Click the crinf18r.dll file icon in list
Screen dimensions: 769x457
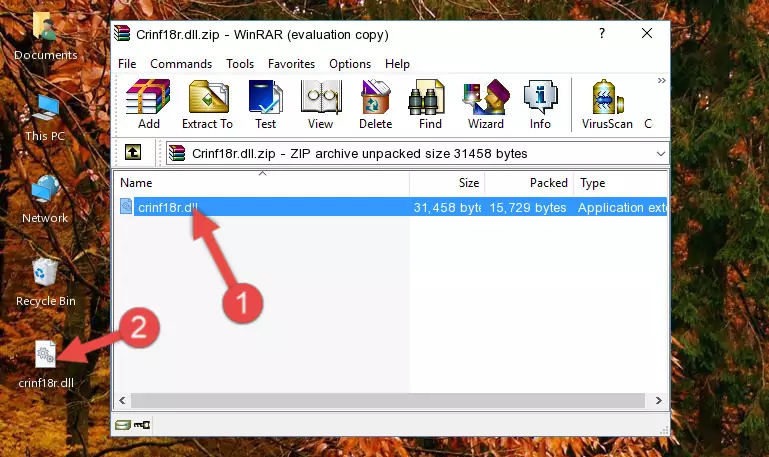(x=126, y=206)
